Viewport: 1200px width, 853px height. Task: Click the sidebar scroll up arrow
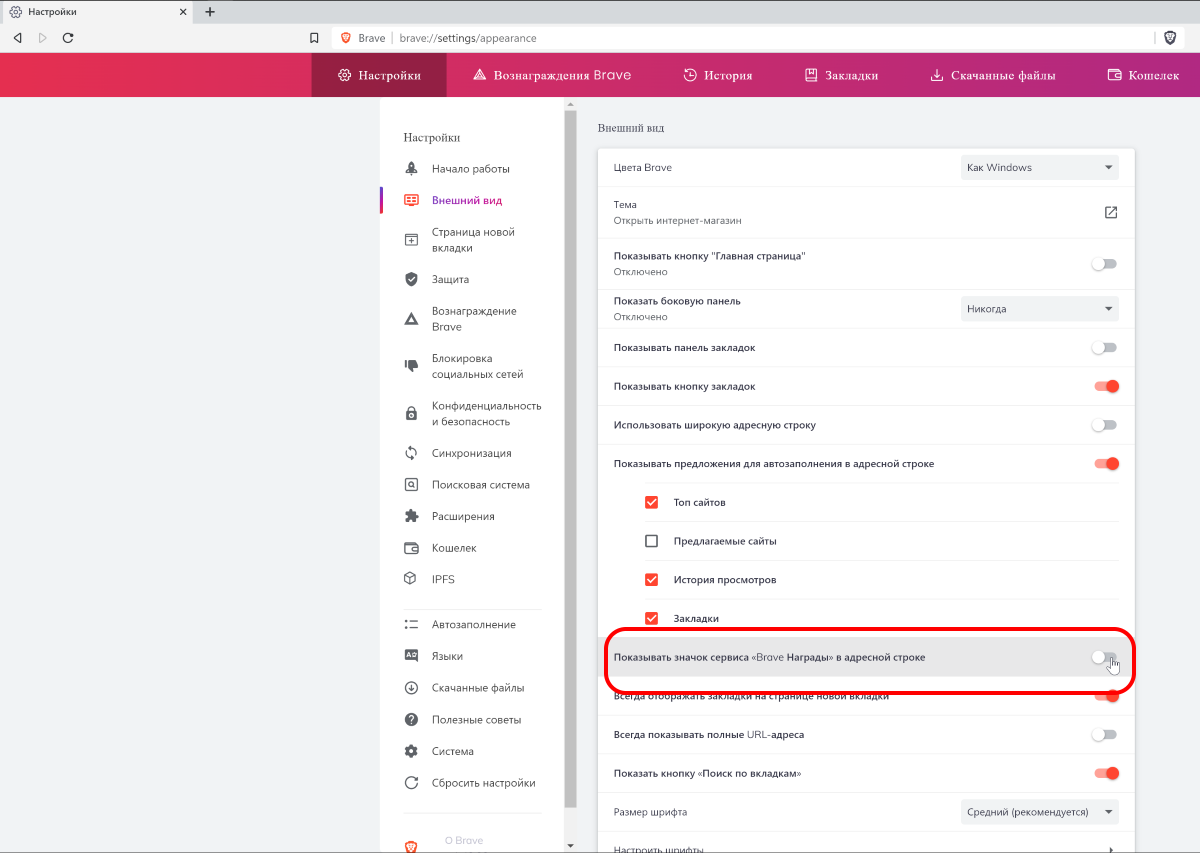(x=570, y=104)
